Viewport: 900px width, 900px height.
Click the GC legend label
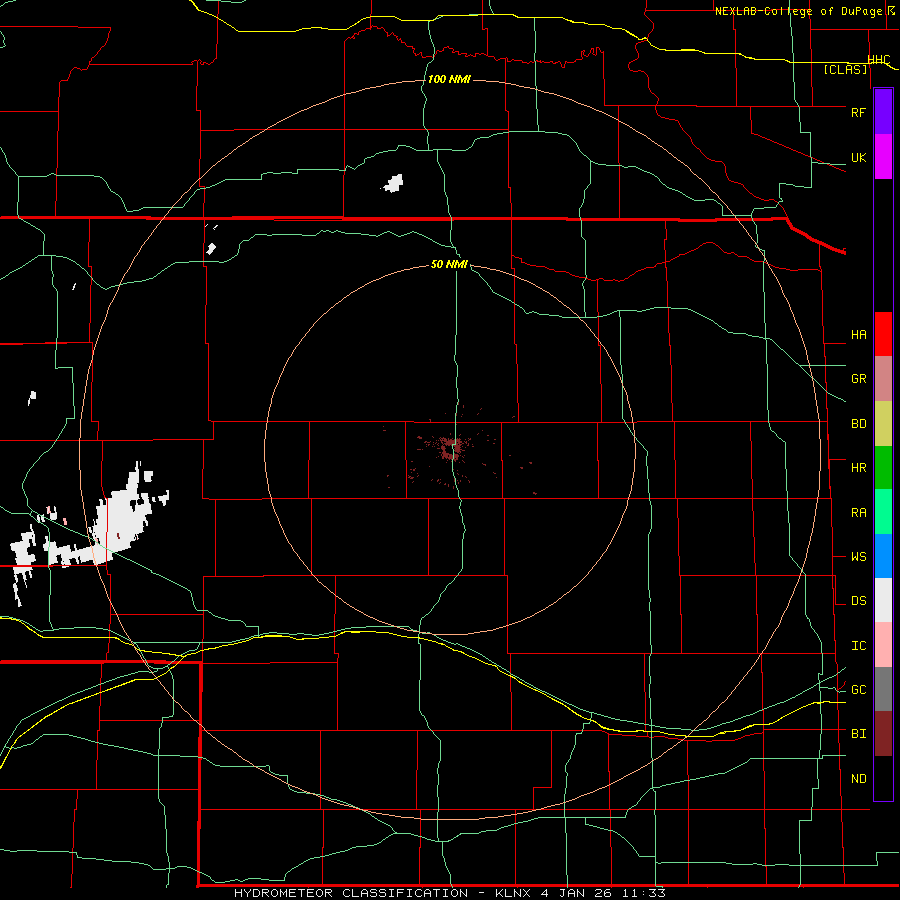(858, 690)
